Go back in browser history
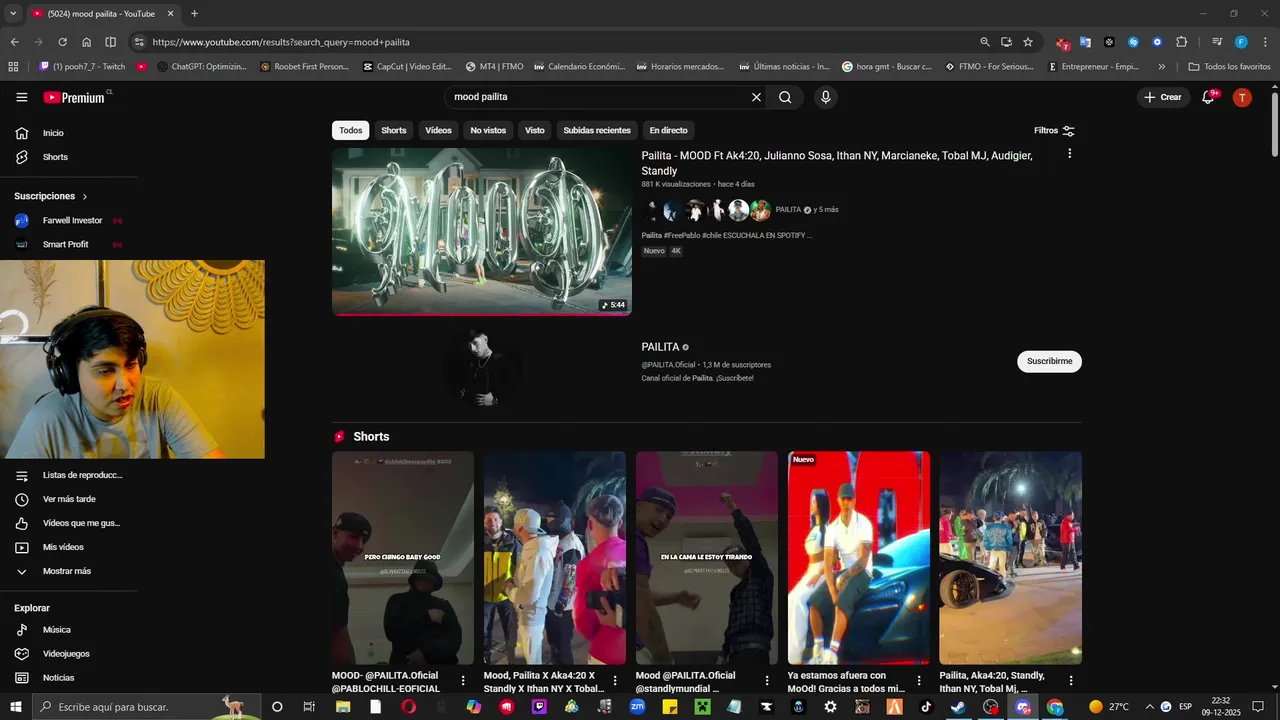1280x720 pixels. click(x=14, y=42)
